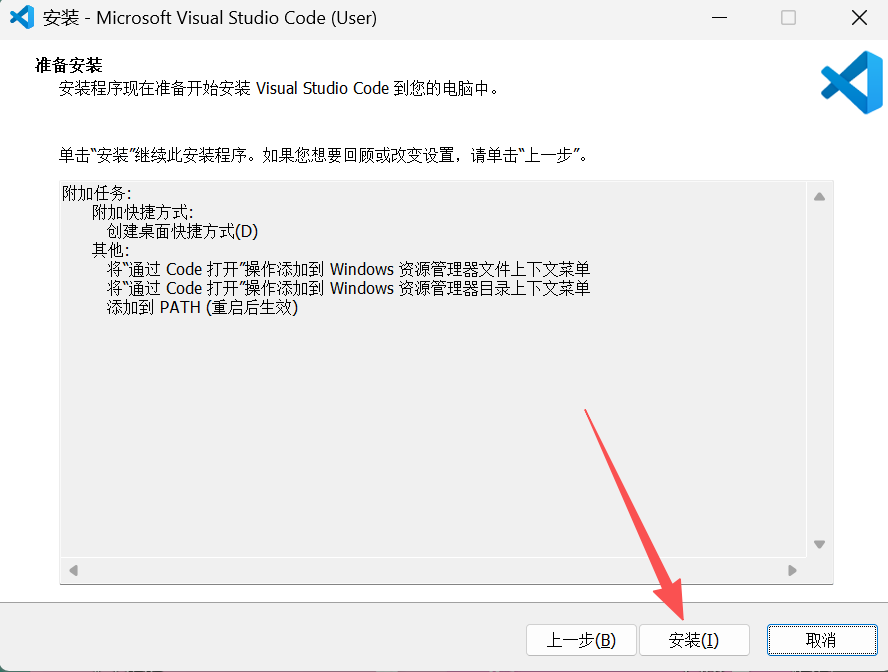The height and width of the screenshot is (672, 888).
Task: Click the 附加任务: heading text
Action: tap(97, 193)
